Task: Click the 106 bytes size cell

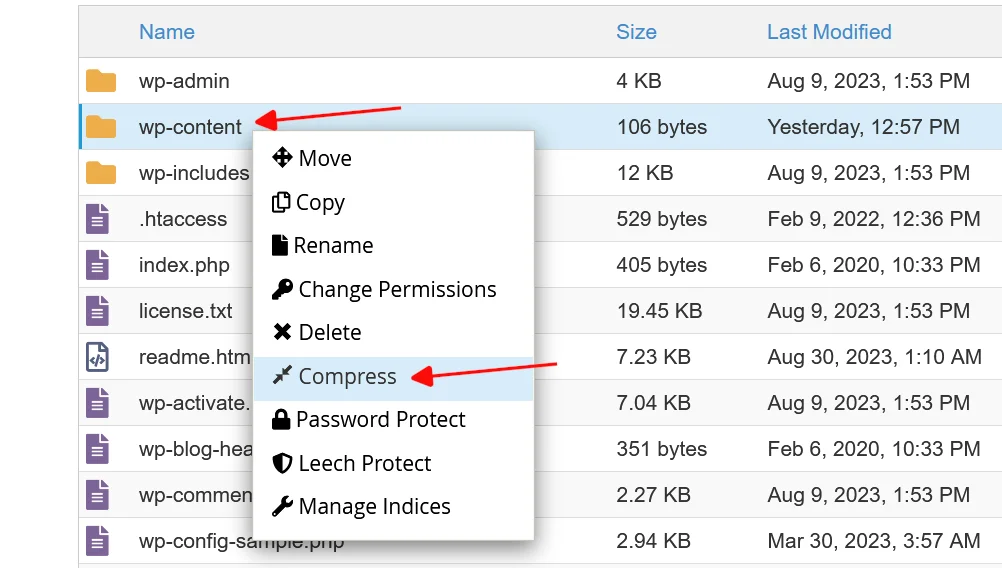Action: point(661,127)
